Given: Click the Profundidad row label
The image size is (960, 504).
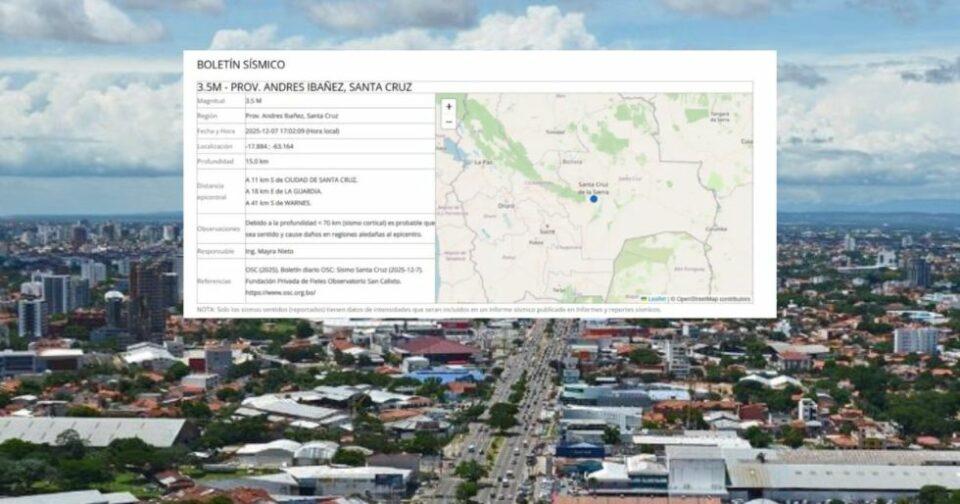Looking at the screenshot, I should point(215,162).
